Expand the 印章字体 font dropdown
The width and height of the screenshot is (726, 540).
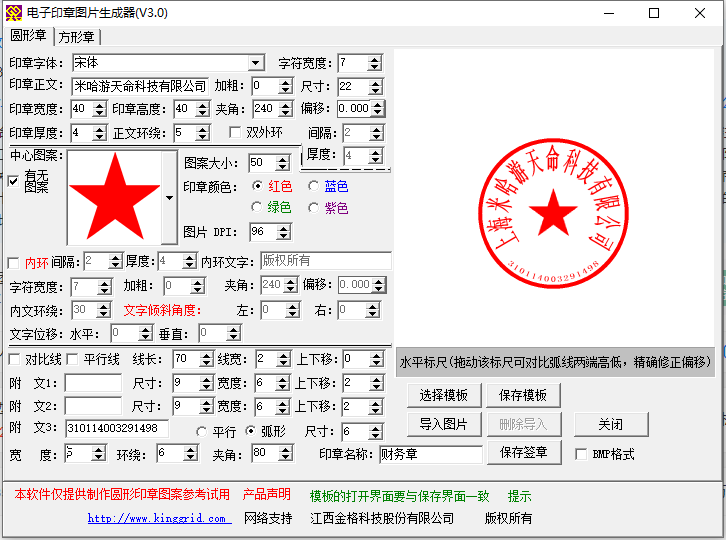pyautogui.click(x=255, y=63)
